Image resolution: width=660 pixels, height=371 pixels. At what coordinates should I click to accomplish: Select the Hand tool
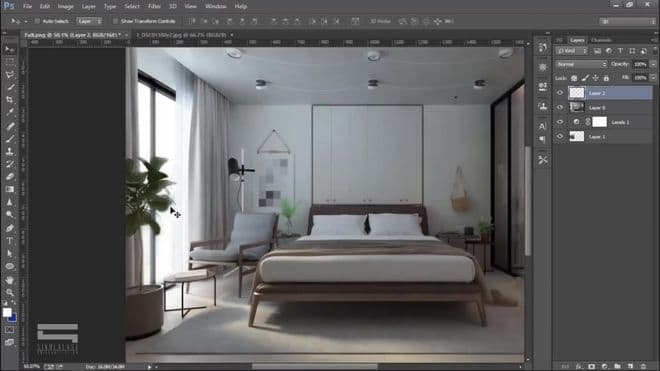click(9, 280)
